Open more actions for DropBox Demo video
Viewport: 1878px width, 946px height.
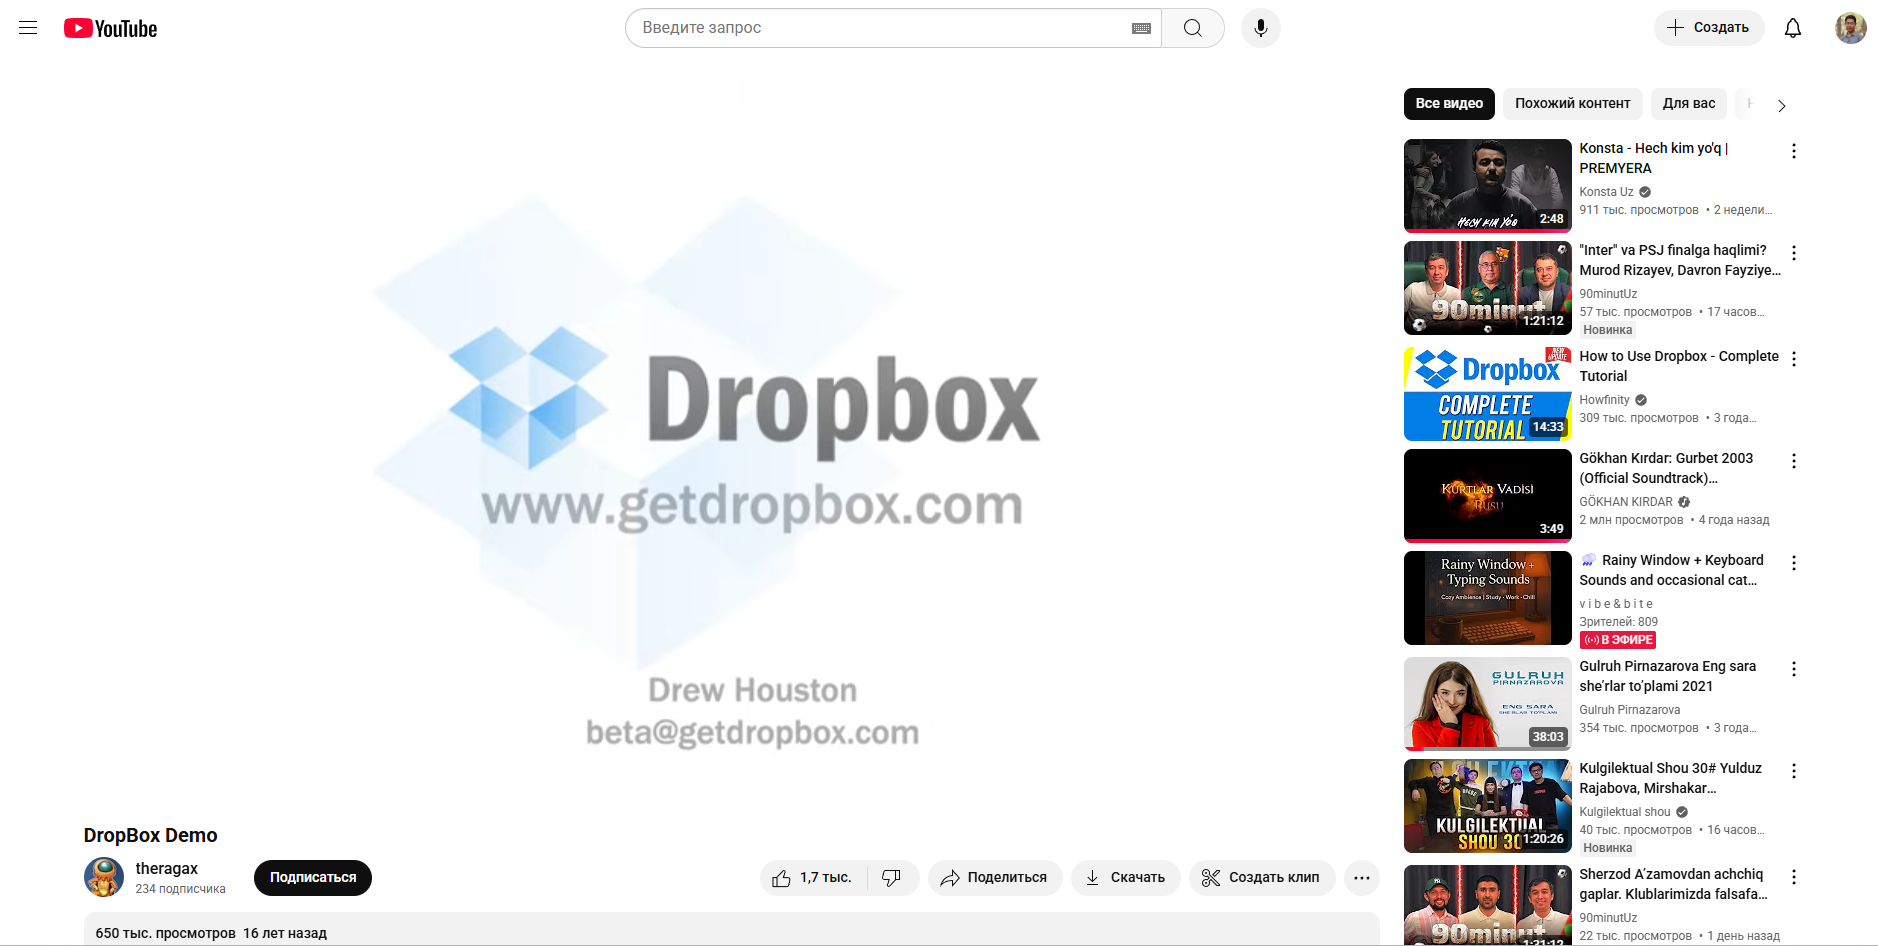(x=1362, y=878)
